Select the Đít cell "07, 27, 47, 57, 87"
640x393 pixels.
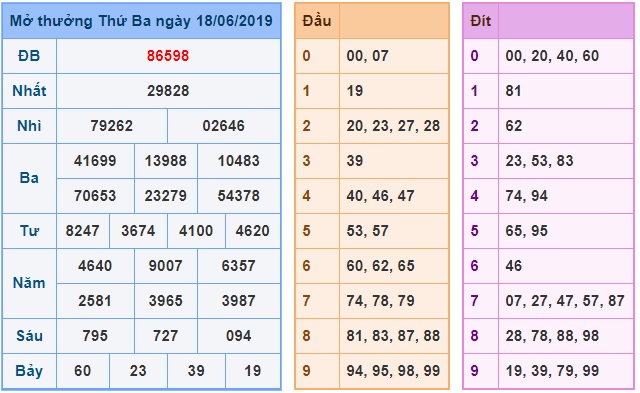(x=565, y=301)
